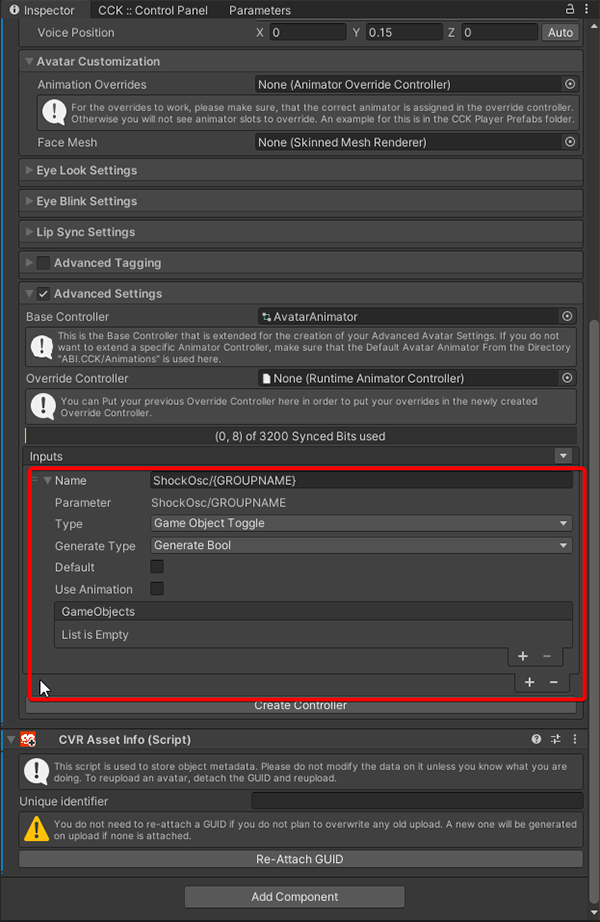The image size is (600, 922).
Task: Open the CVR Asset Info help reference icon
Action: [537, 740]
